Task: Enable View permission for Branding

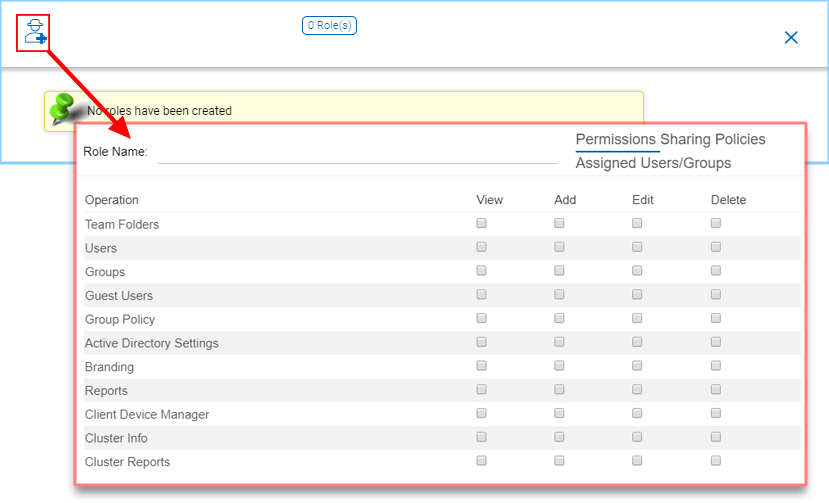Action: pyautogui.click(x=481, y=365)
